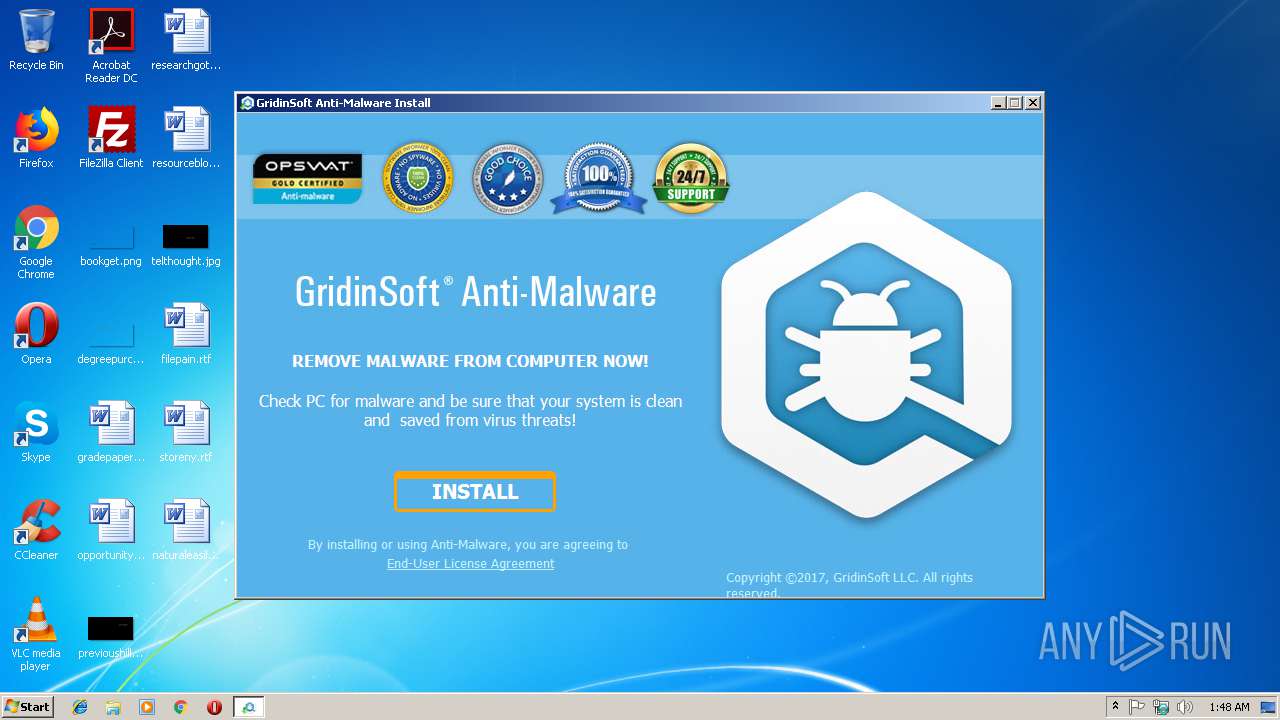Image resolution: width=1280 pixels, height=720 pixels.
Task: Click the GridinSoft installer title bar icon
Action: 247,103
